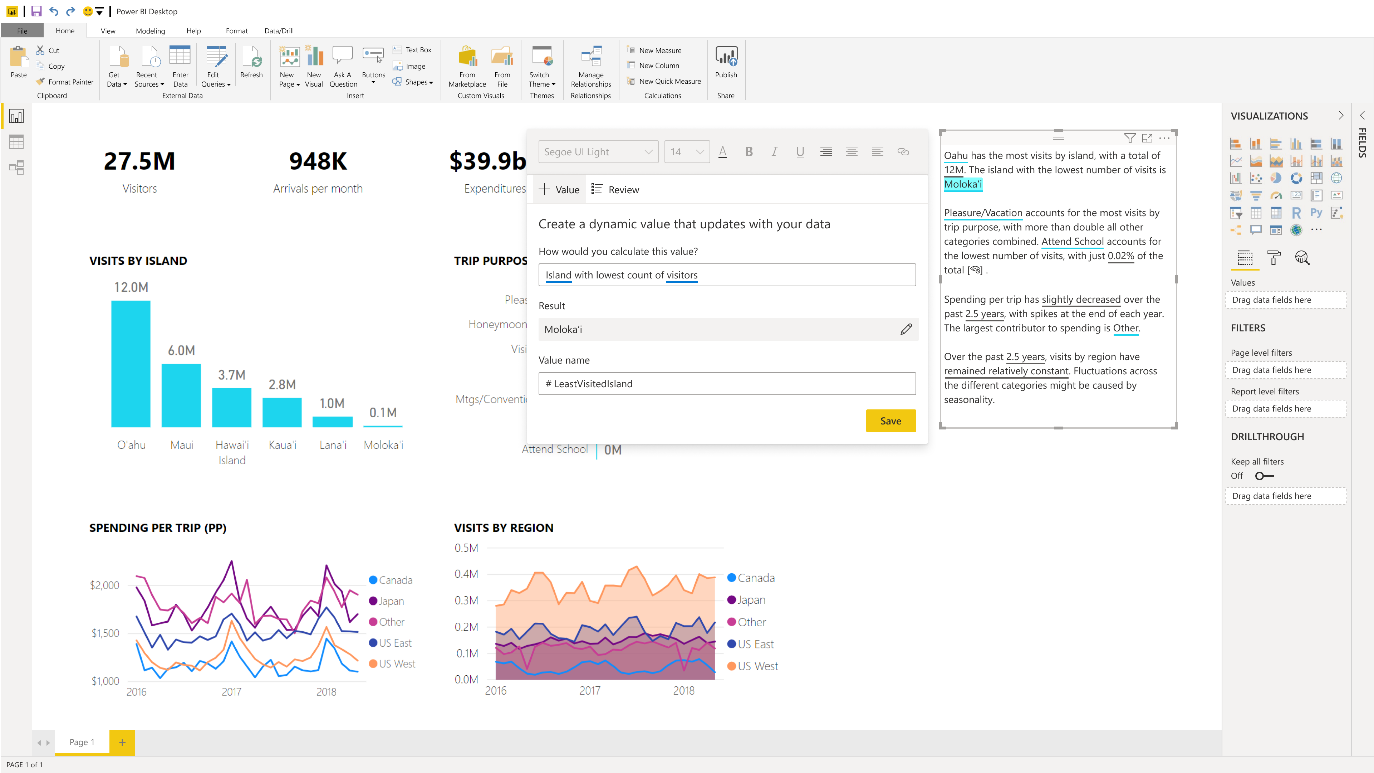Toggle bold formatting in text toolbar

[749, 152]
